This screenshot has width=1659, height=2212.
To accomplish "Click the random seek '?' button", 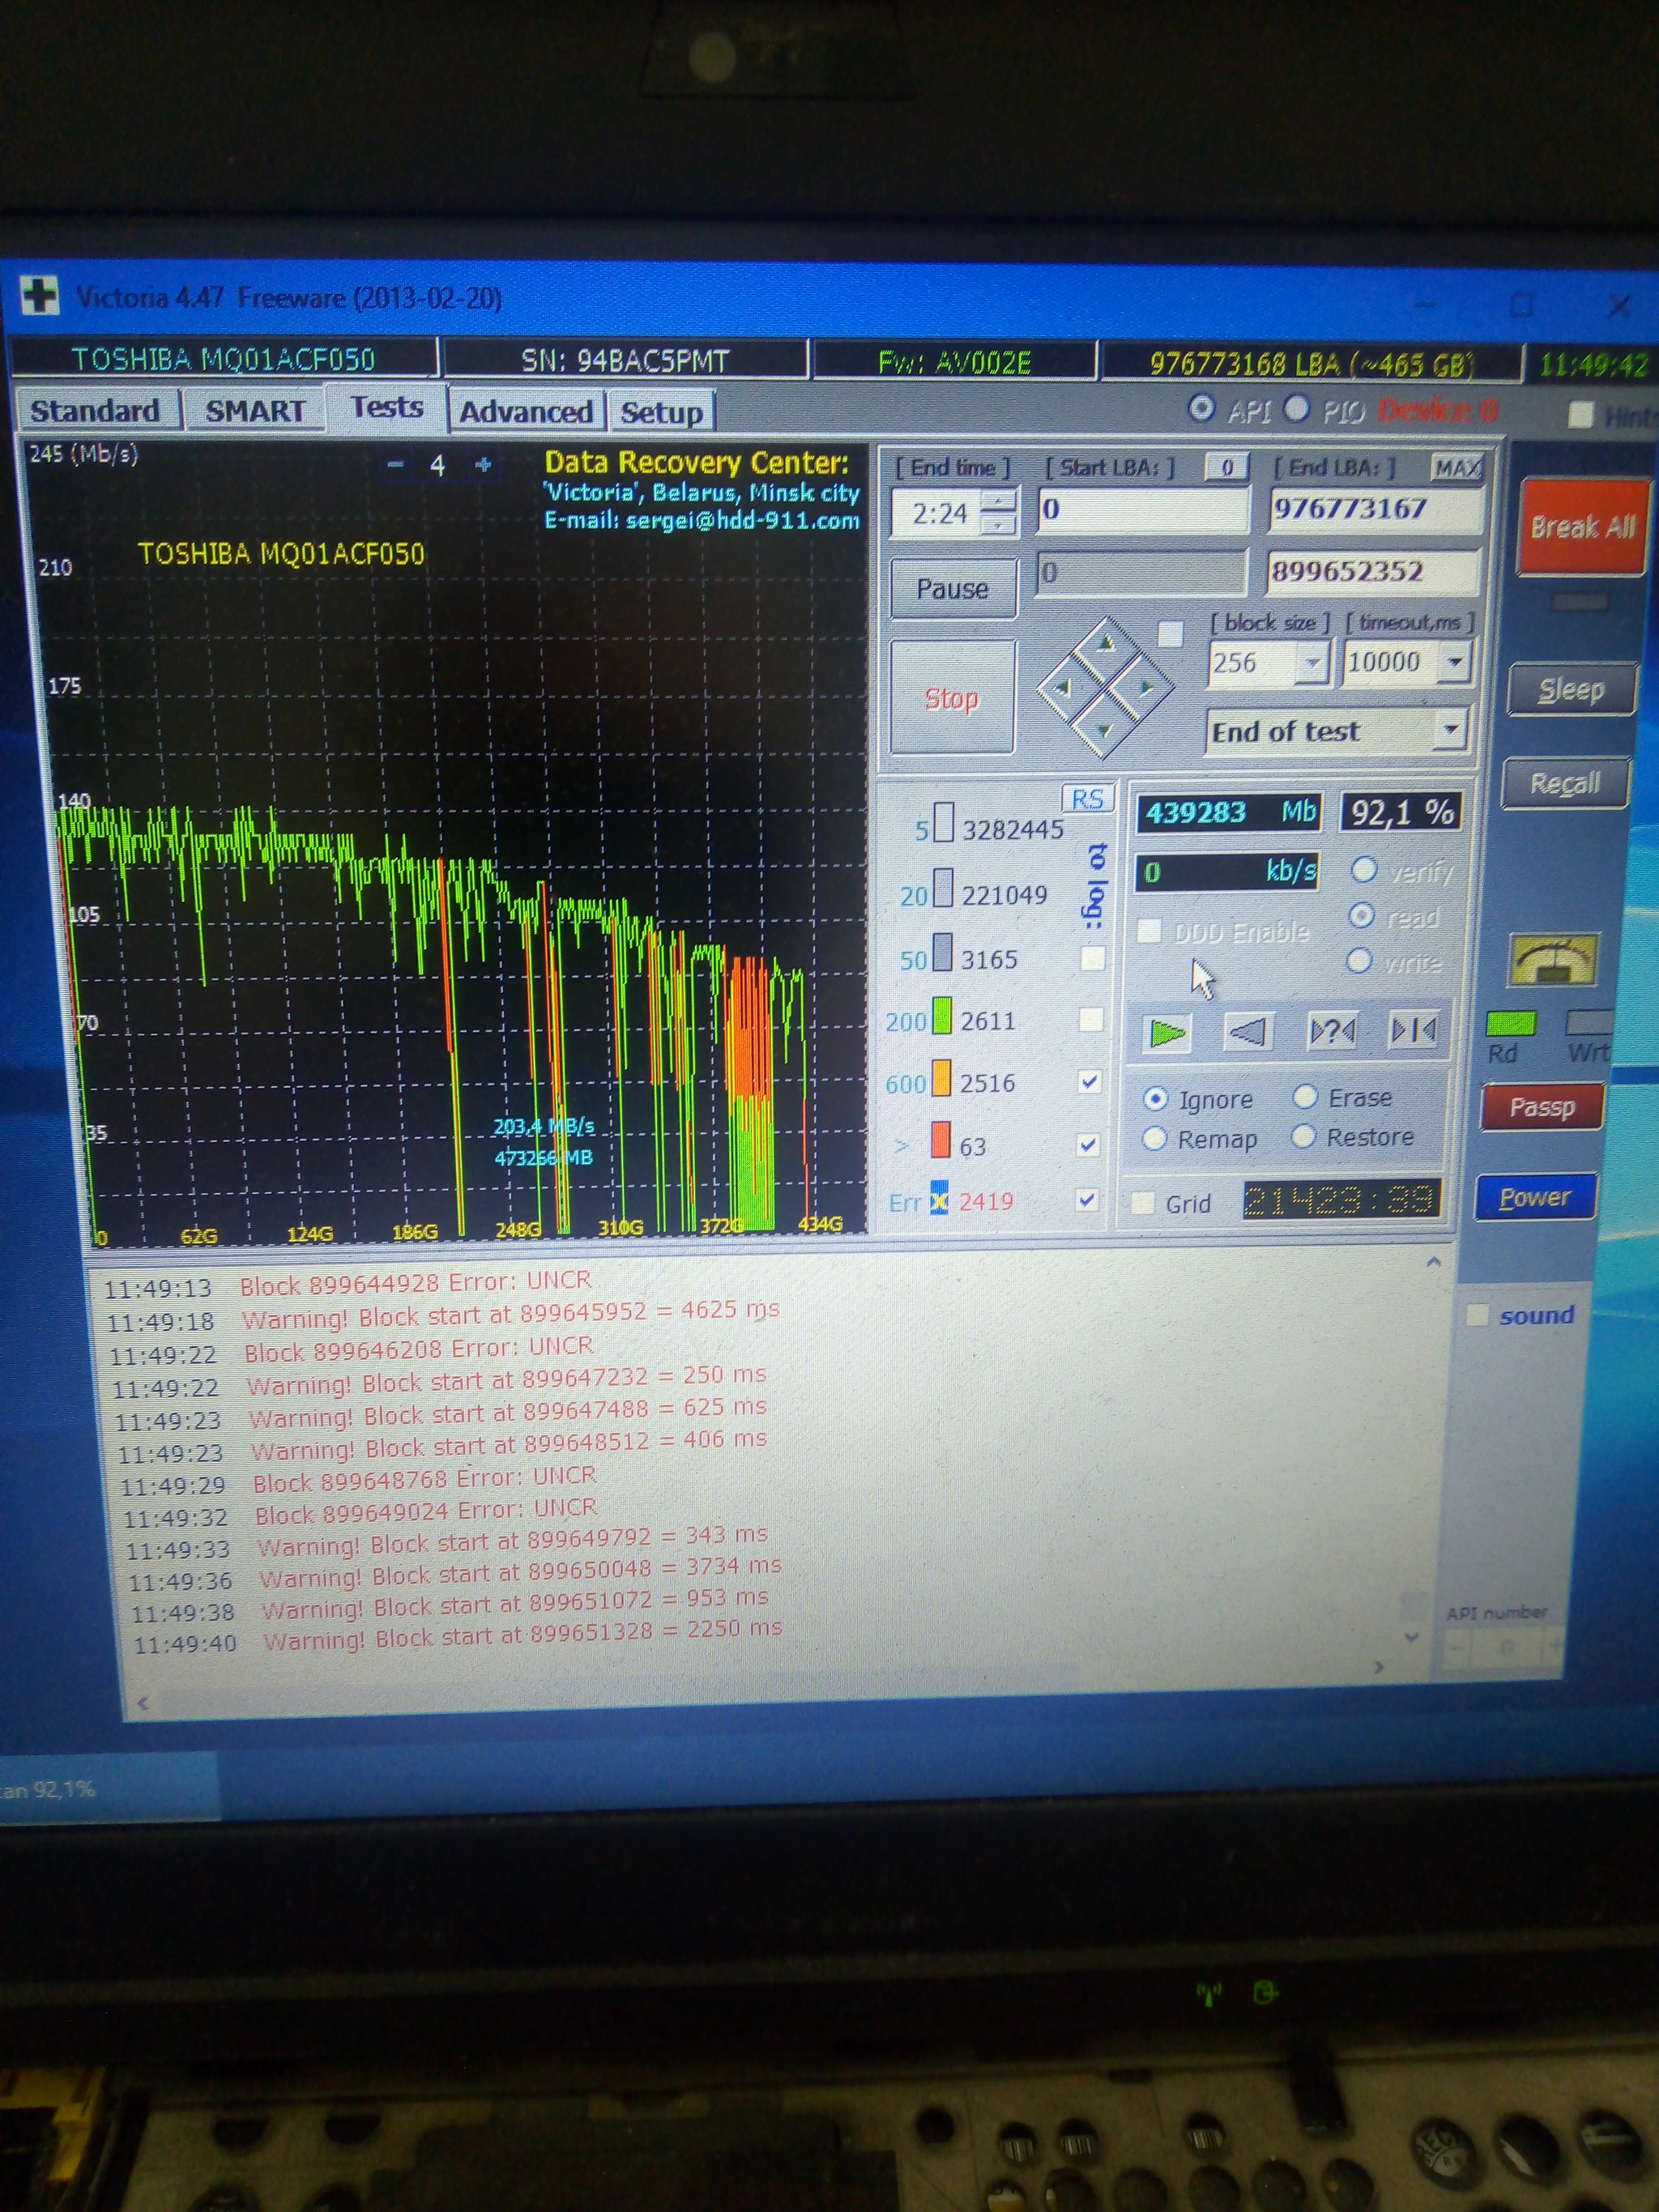I will click(1332, 1030).
